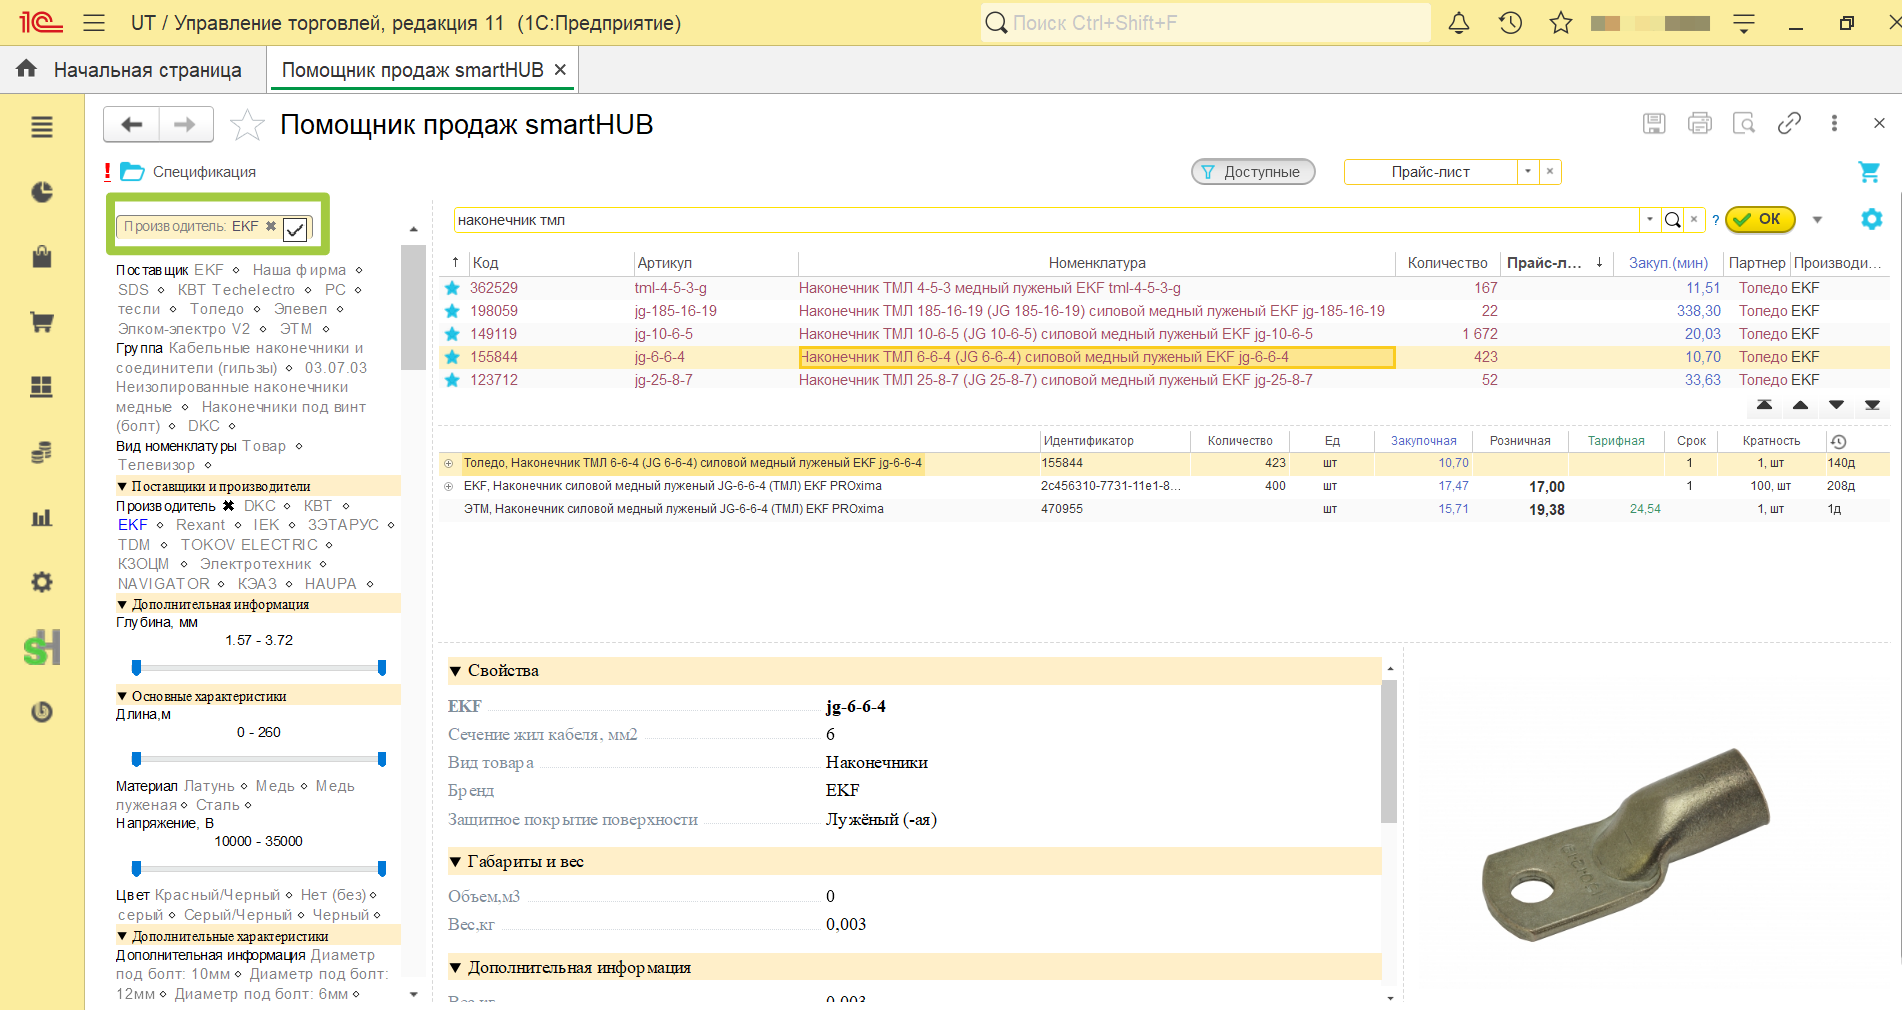Copy link to the form via chain icon
This screenshot has height=1010, width=1902.
(1789, 123)
